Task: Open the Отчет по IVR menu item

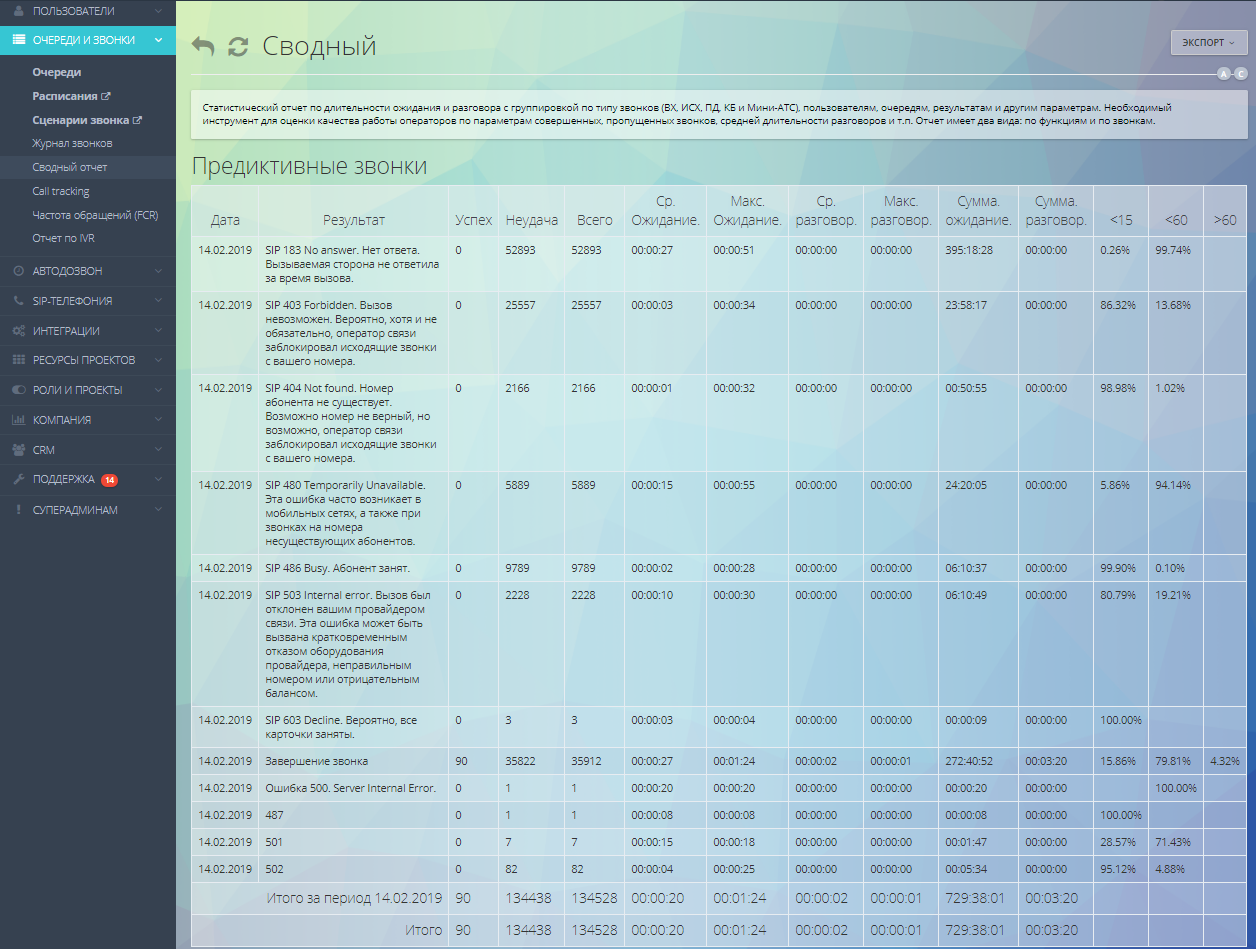Action: (x=63, y=238)
